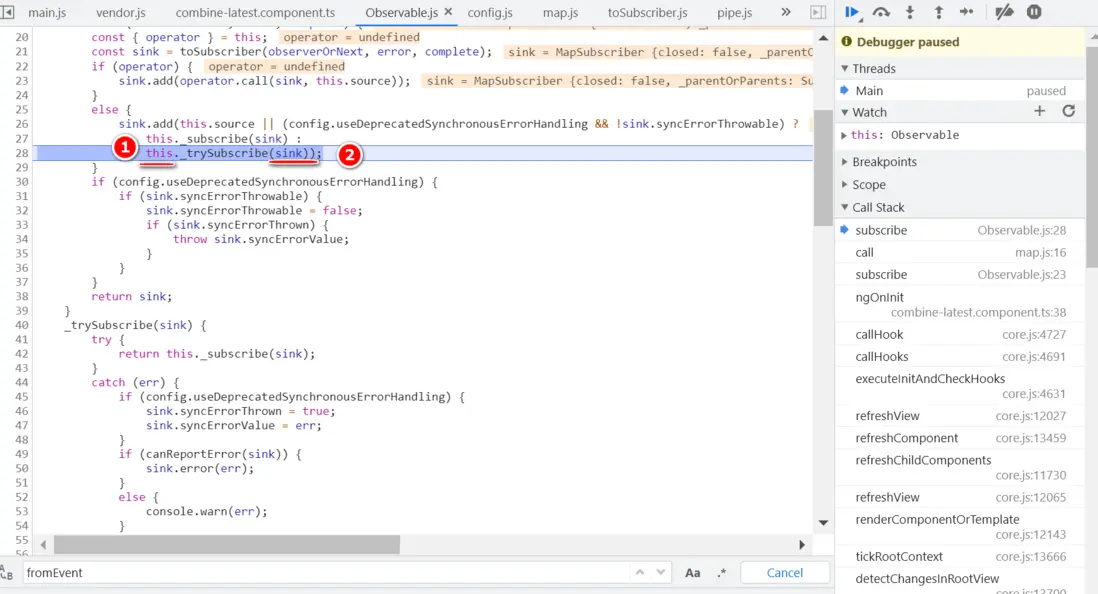
Task: Select the ngOnInit call stack frame
Action: 961,305
